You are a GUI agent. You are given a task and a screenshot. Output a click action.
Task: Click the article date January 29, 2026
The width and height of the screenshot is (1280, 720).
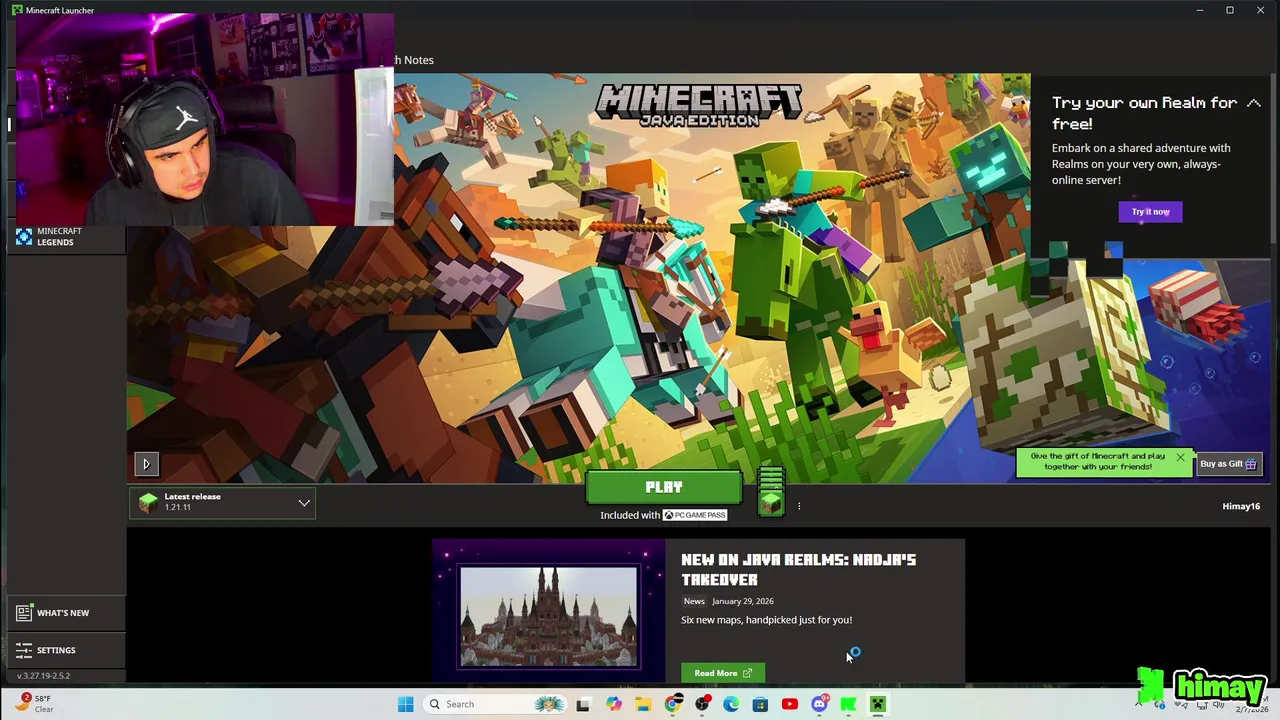pos(743,601)
